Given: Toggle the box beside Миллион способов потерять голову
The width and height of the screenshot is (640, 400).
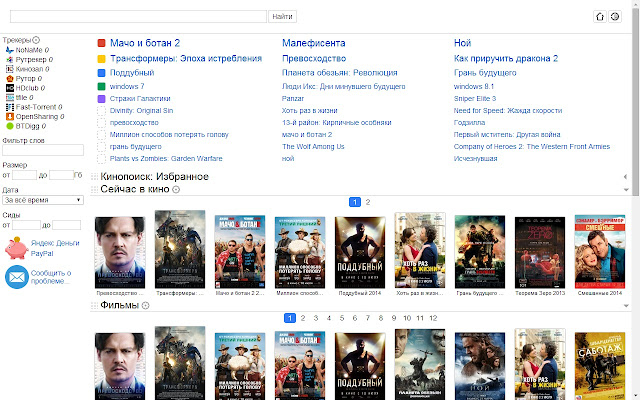Looking at the screenshot, I should point(102,135).
